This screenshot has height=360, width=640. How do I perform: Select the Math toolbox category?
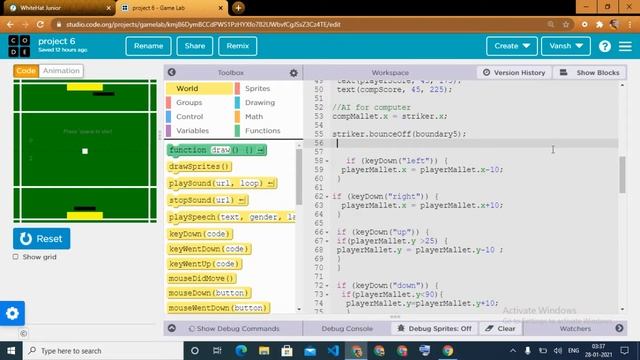(269, 117)
